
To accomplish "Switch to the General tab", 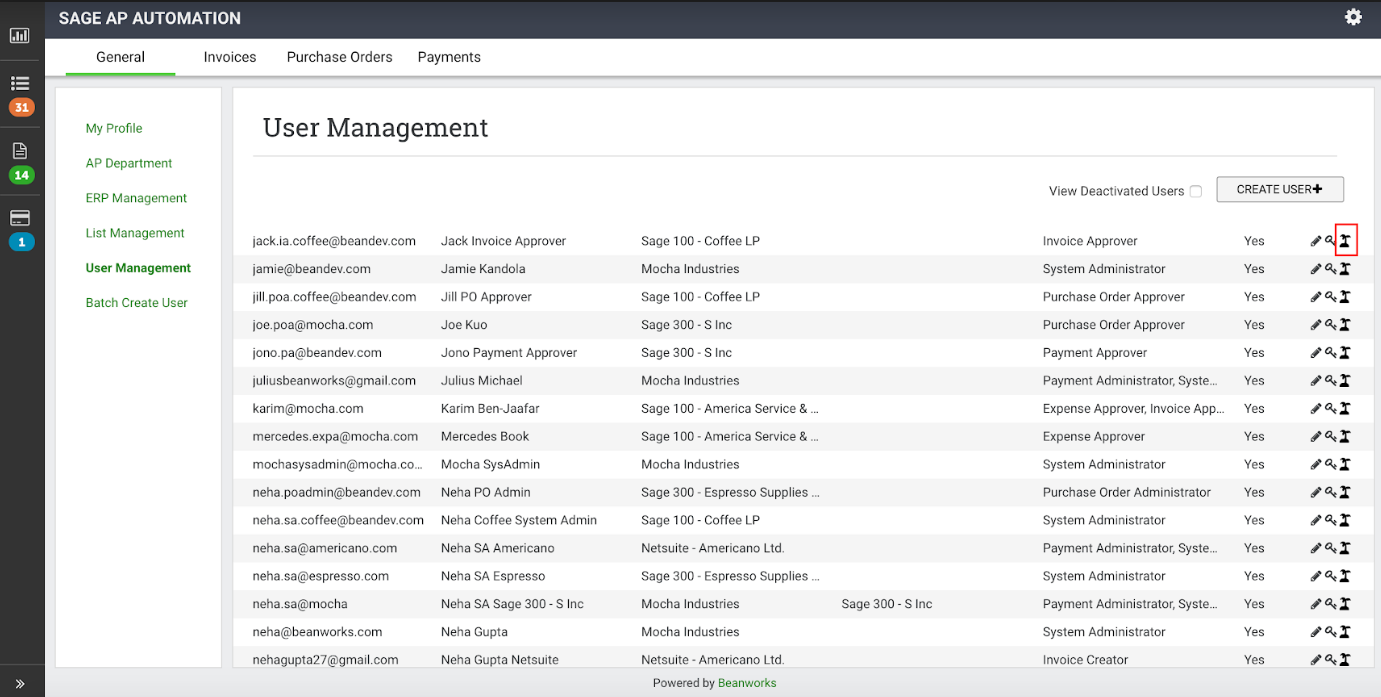I will pos(121,57).
